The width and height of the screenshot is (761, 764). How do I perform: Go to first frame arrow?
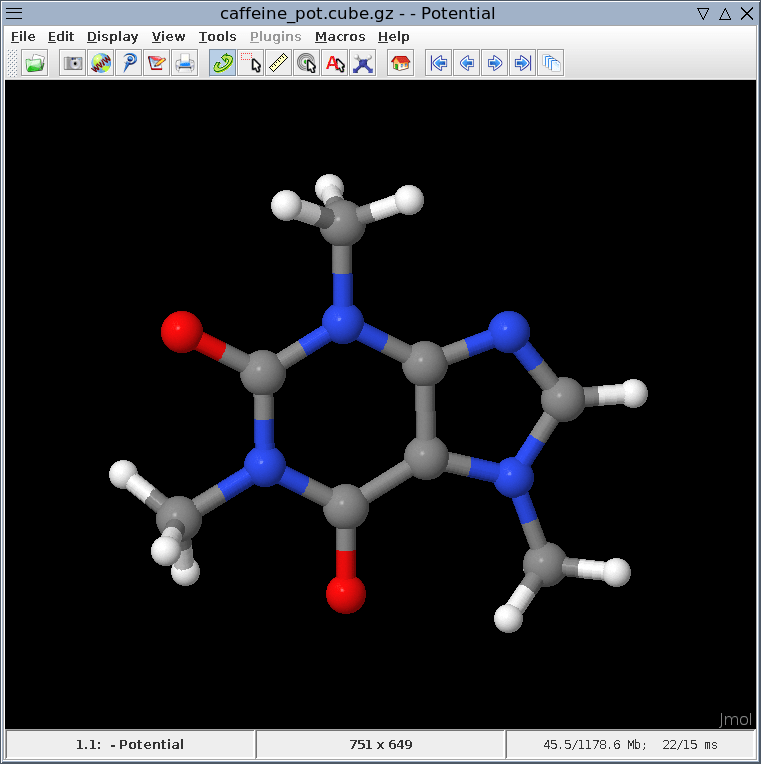438,63
